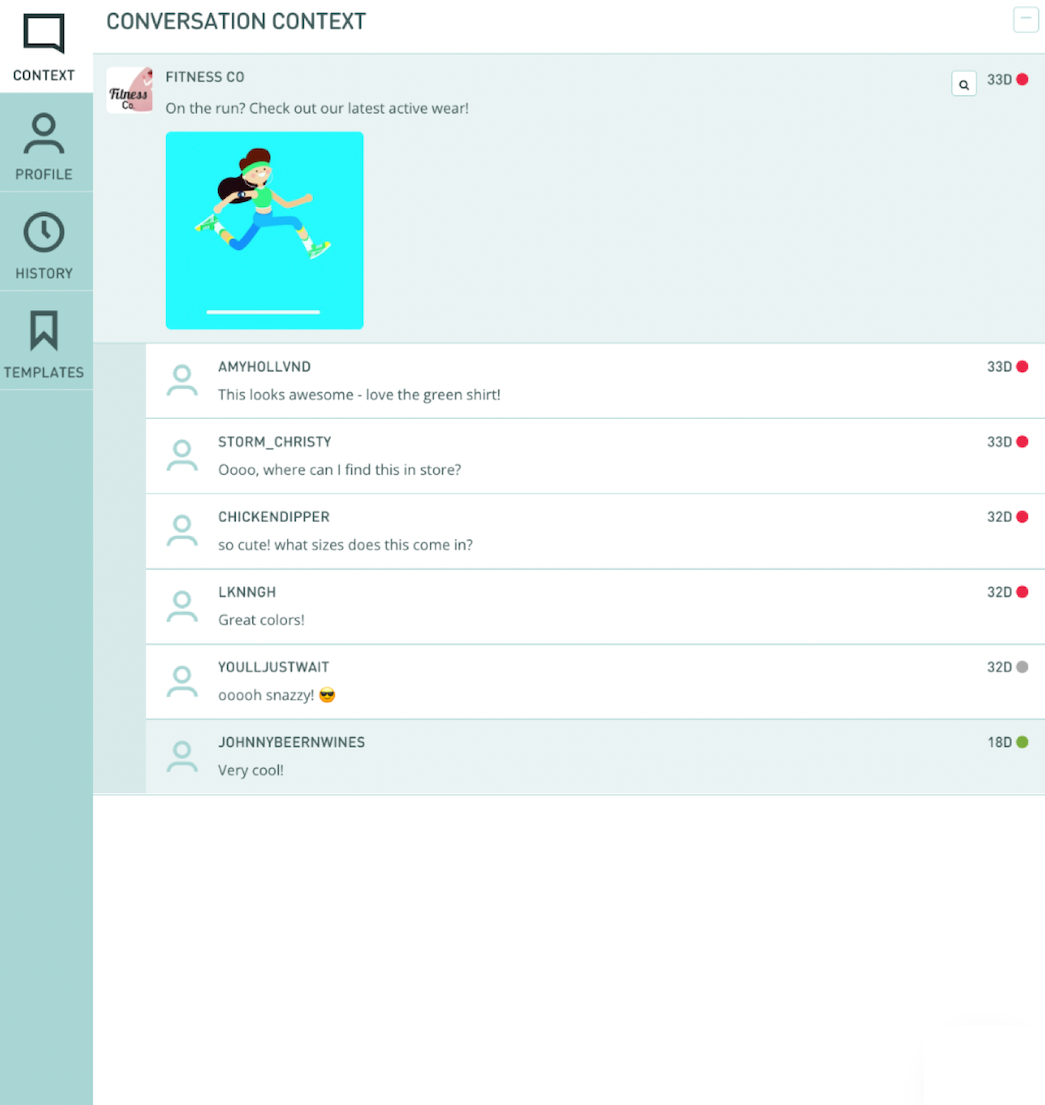Click the green status dot on JOHNNYBEERNWINES comment

(x=1022, y=742)
